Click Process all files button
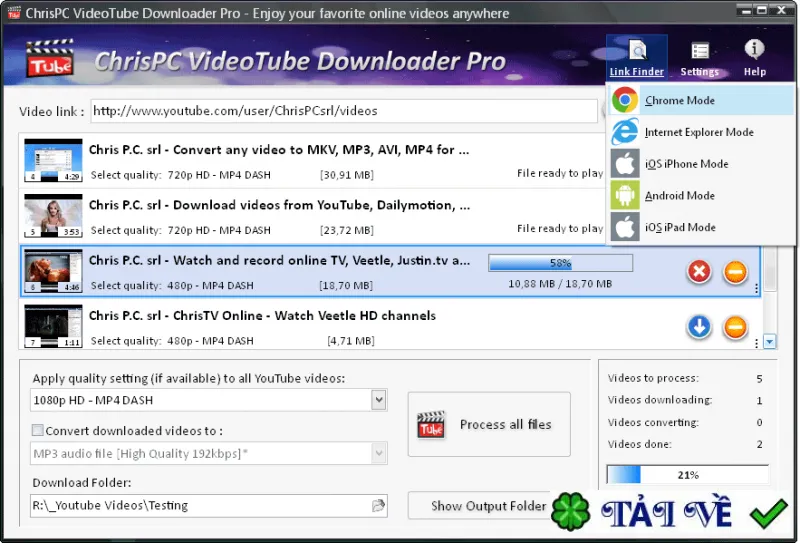 489,424
